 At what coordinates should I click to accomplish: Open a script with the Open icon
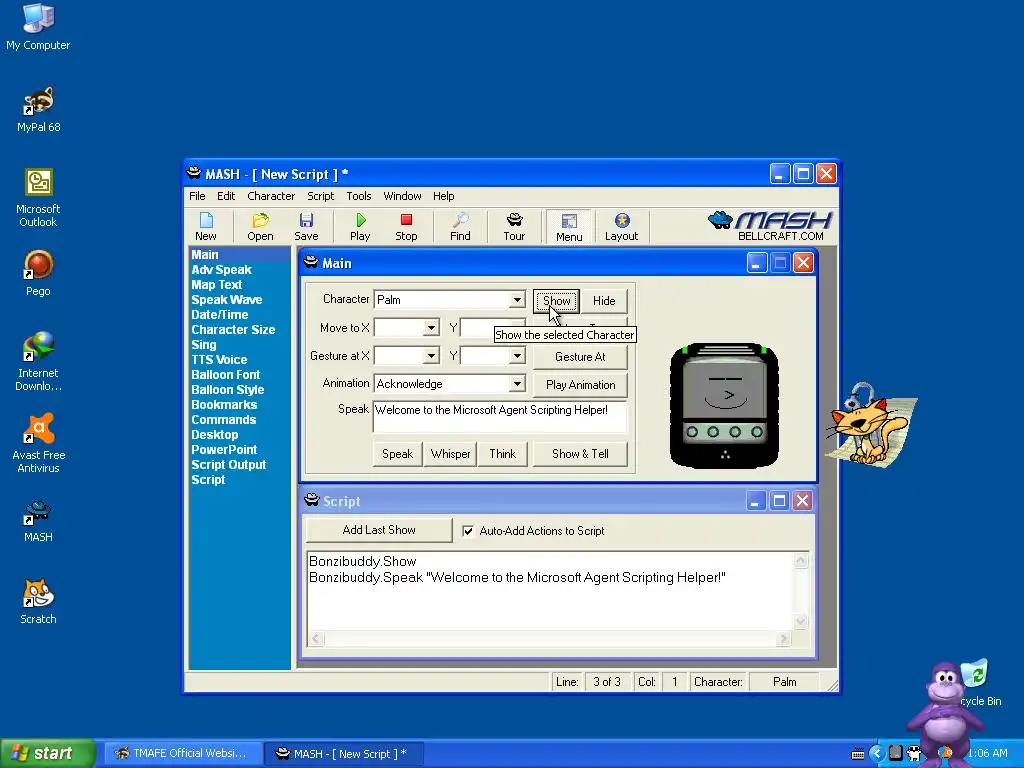point(260,227)
